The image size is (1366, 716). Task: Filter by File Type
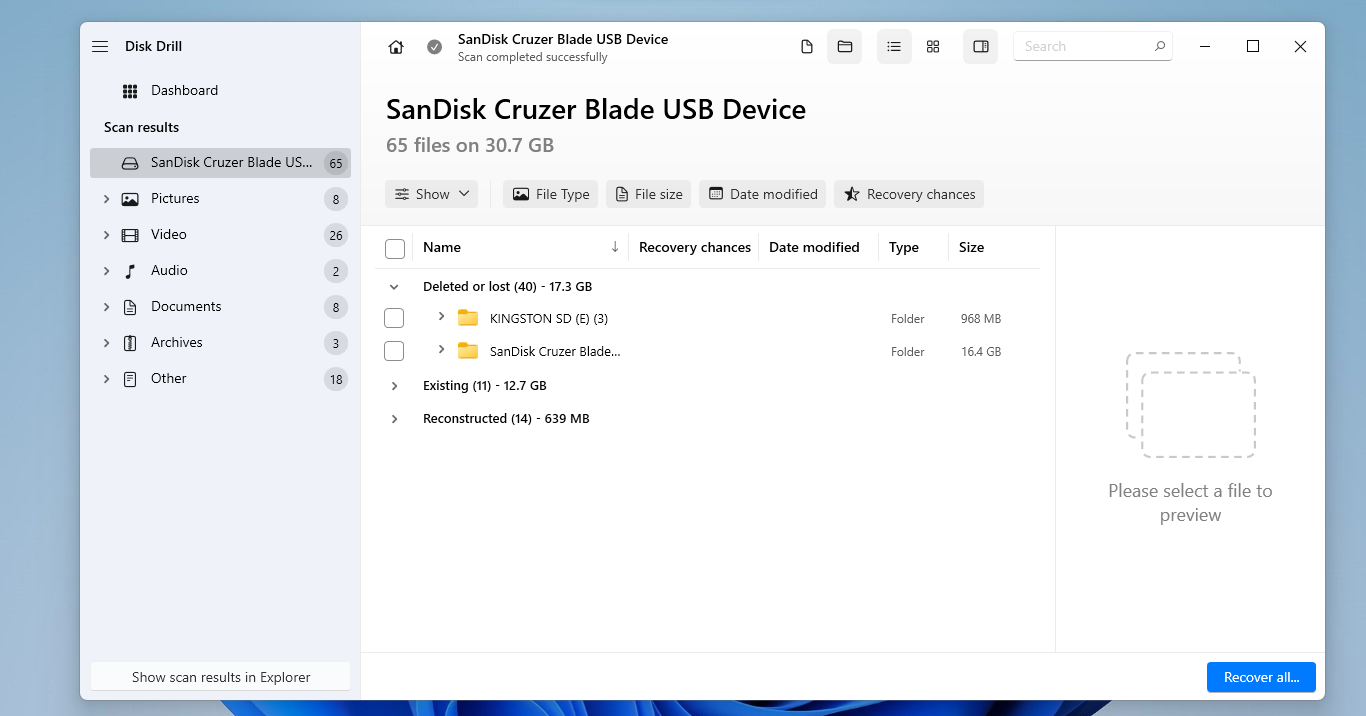tap(551, 194)
